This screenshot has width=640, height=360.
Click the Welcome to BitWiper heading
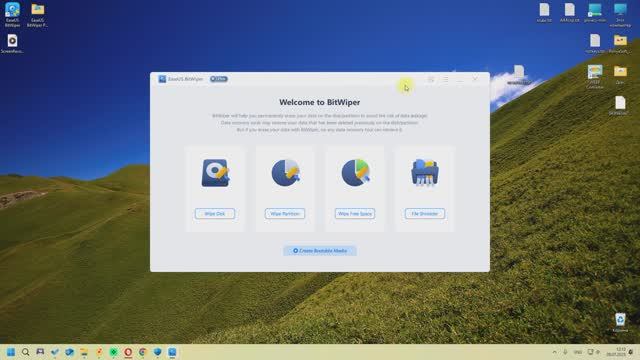click(x=320, y=102)
